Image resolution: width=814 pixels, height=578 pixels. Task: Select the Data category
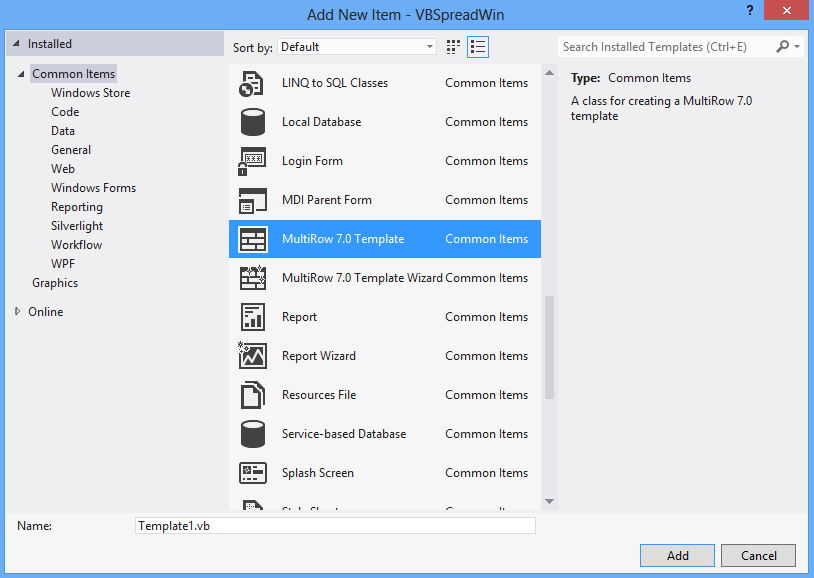[x=63, y=131]
